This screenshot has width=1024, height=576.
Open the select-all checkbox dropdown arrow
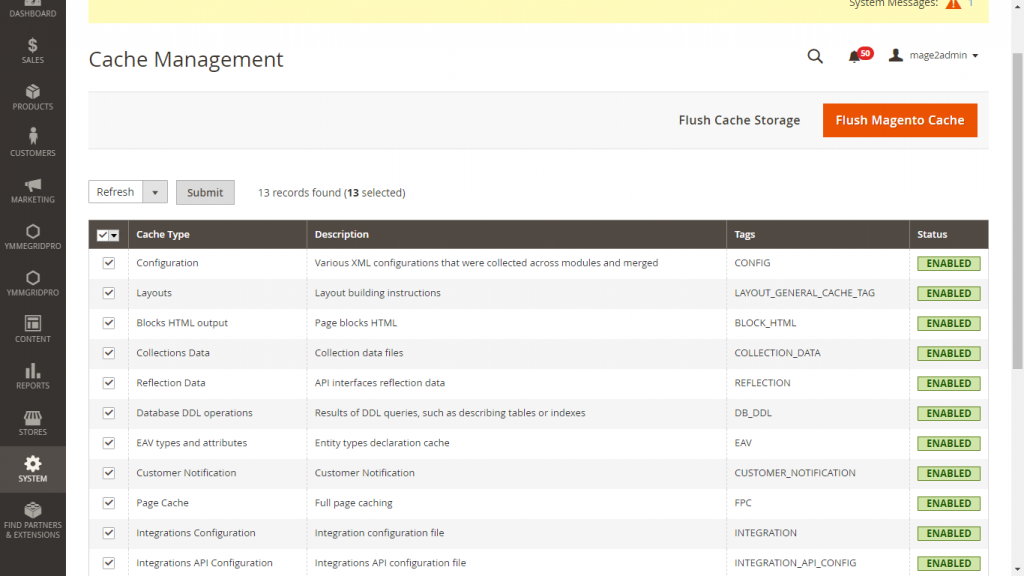[115, 235]
